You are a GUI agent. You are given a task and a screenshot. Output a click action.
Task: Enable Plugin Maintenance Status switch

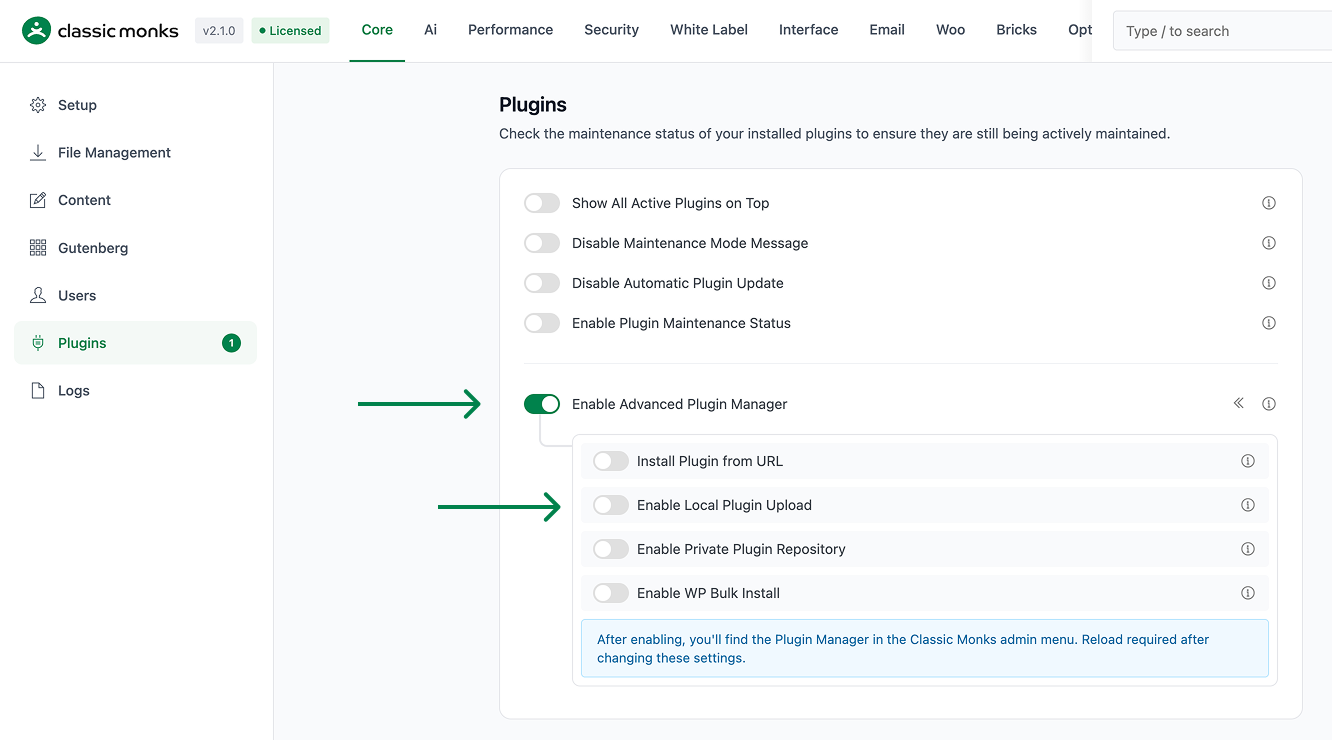coord(542,323)
